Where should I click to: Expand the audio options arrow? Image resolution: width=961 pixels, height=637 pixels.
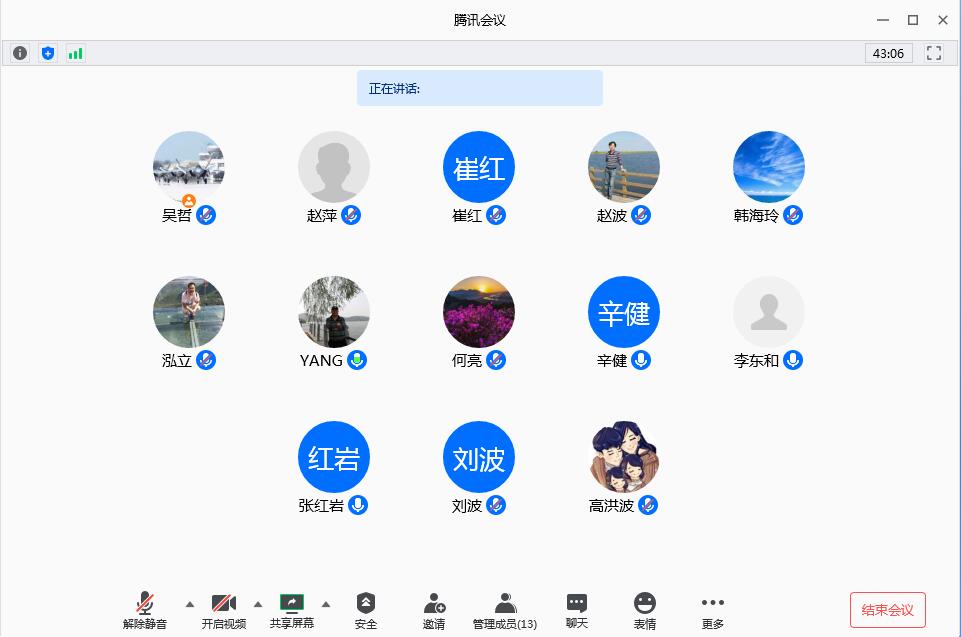pyautogui.click(x=190, y=603)
